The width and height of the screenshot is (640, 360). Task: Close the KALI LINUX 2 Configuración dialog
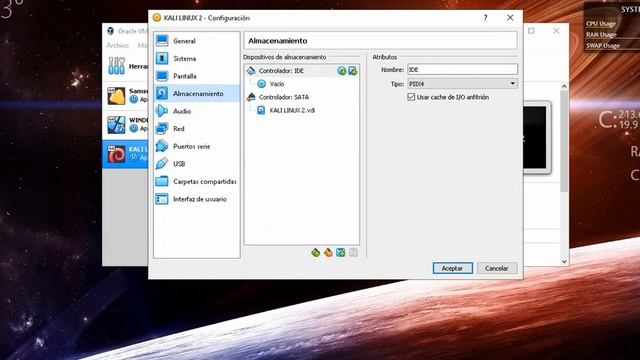510,18
